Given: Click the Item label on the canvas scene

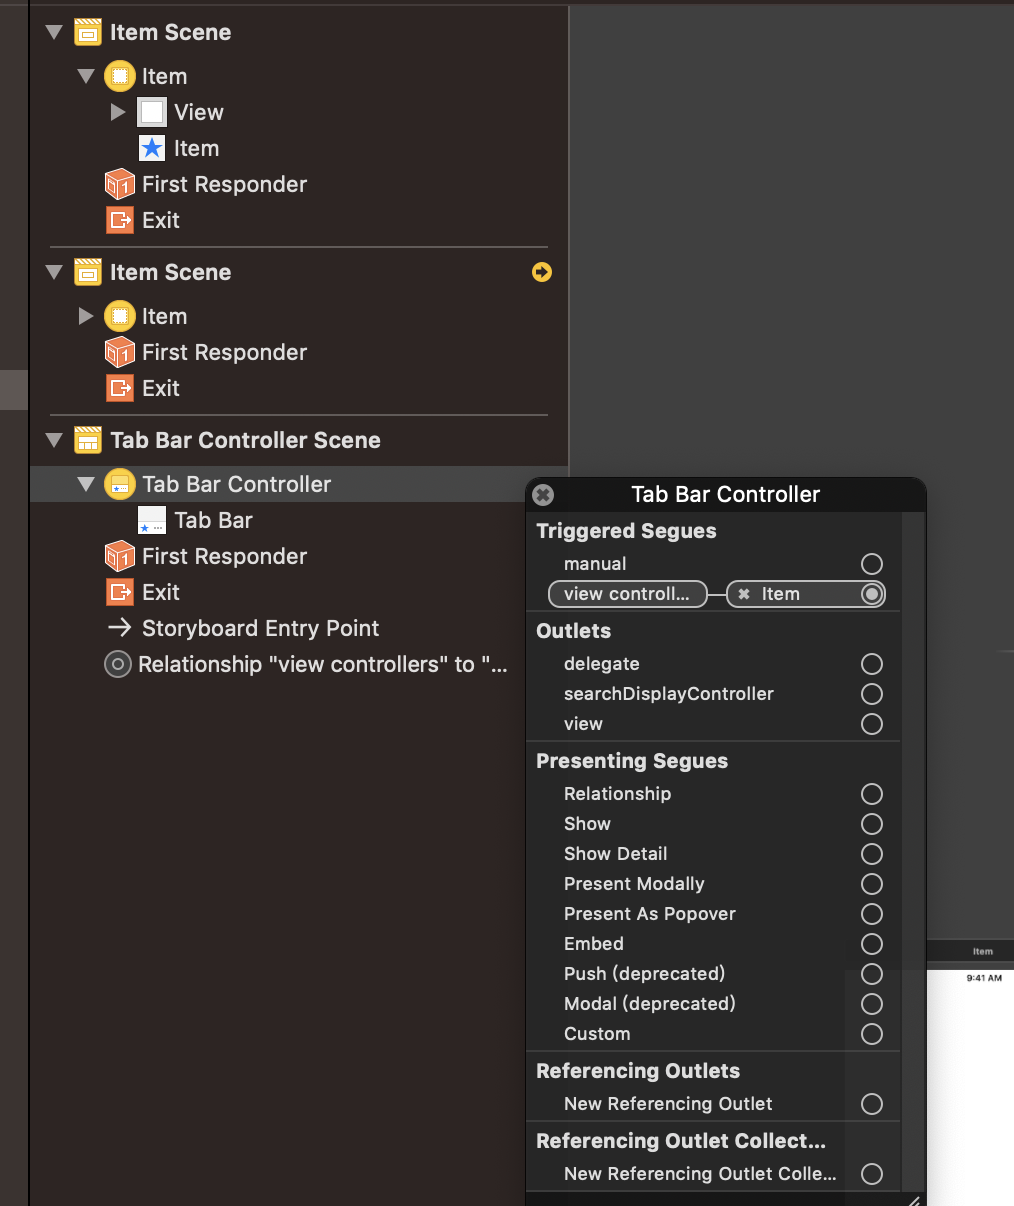Looking at the screenshot, I should point(983,951).
